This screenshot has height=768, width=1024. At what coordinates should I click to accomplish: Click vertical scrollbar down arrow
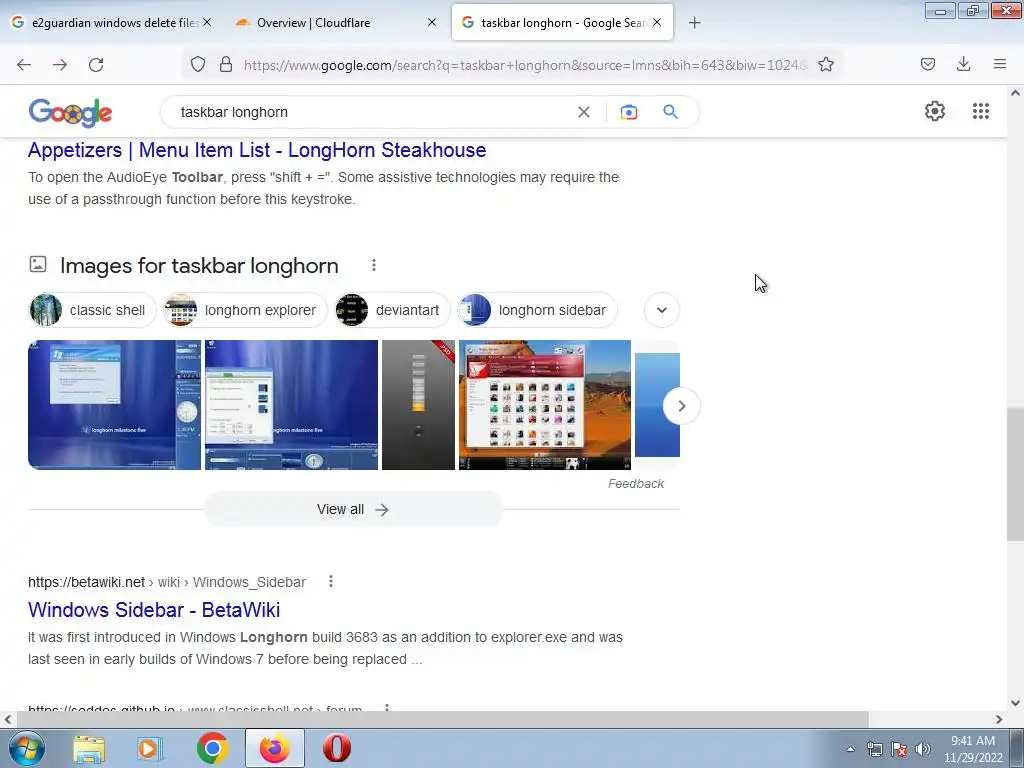click(x=1015, y=703)
